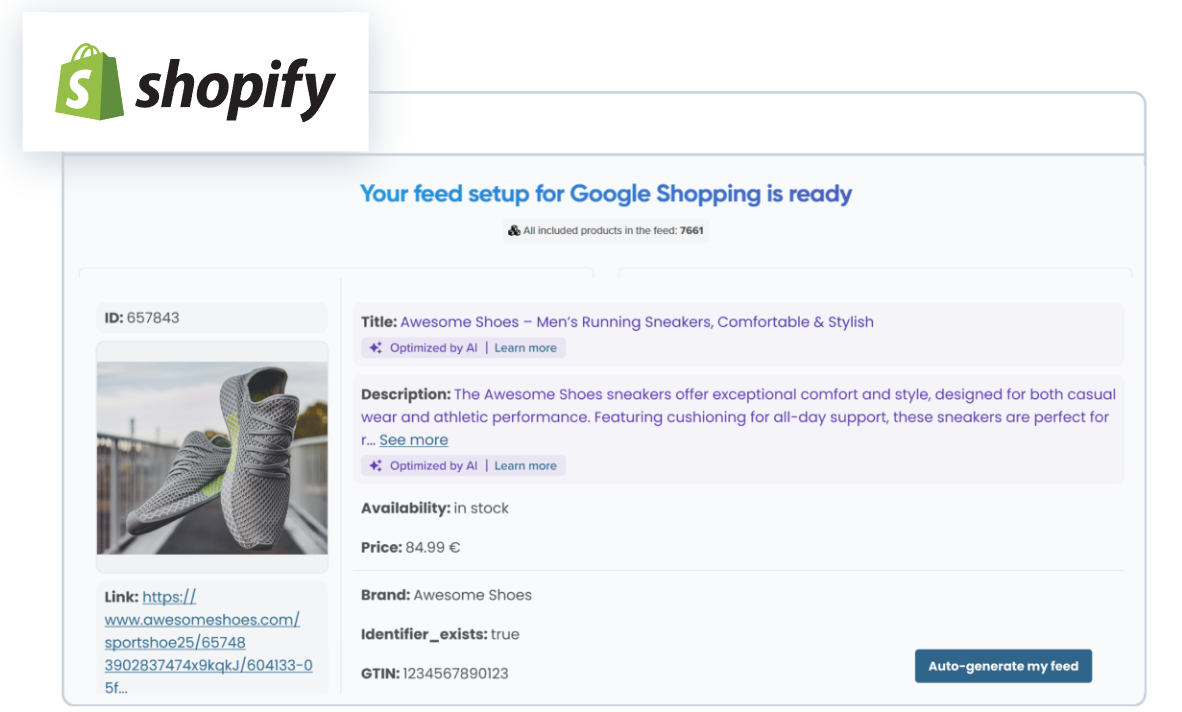Click the products icon beside feed count

pos(514,231)
